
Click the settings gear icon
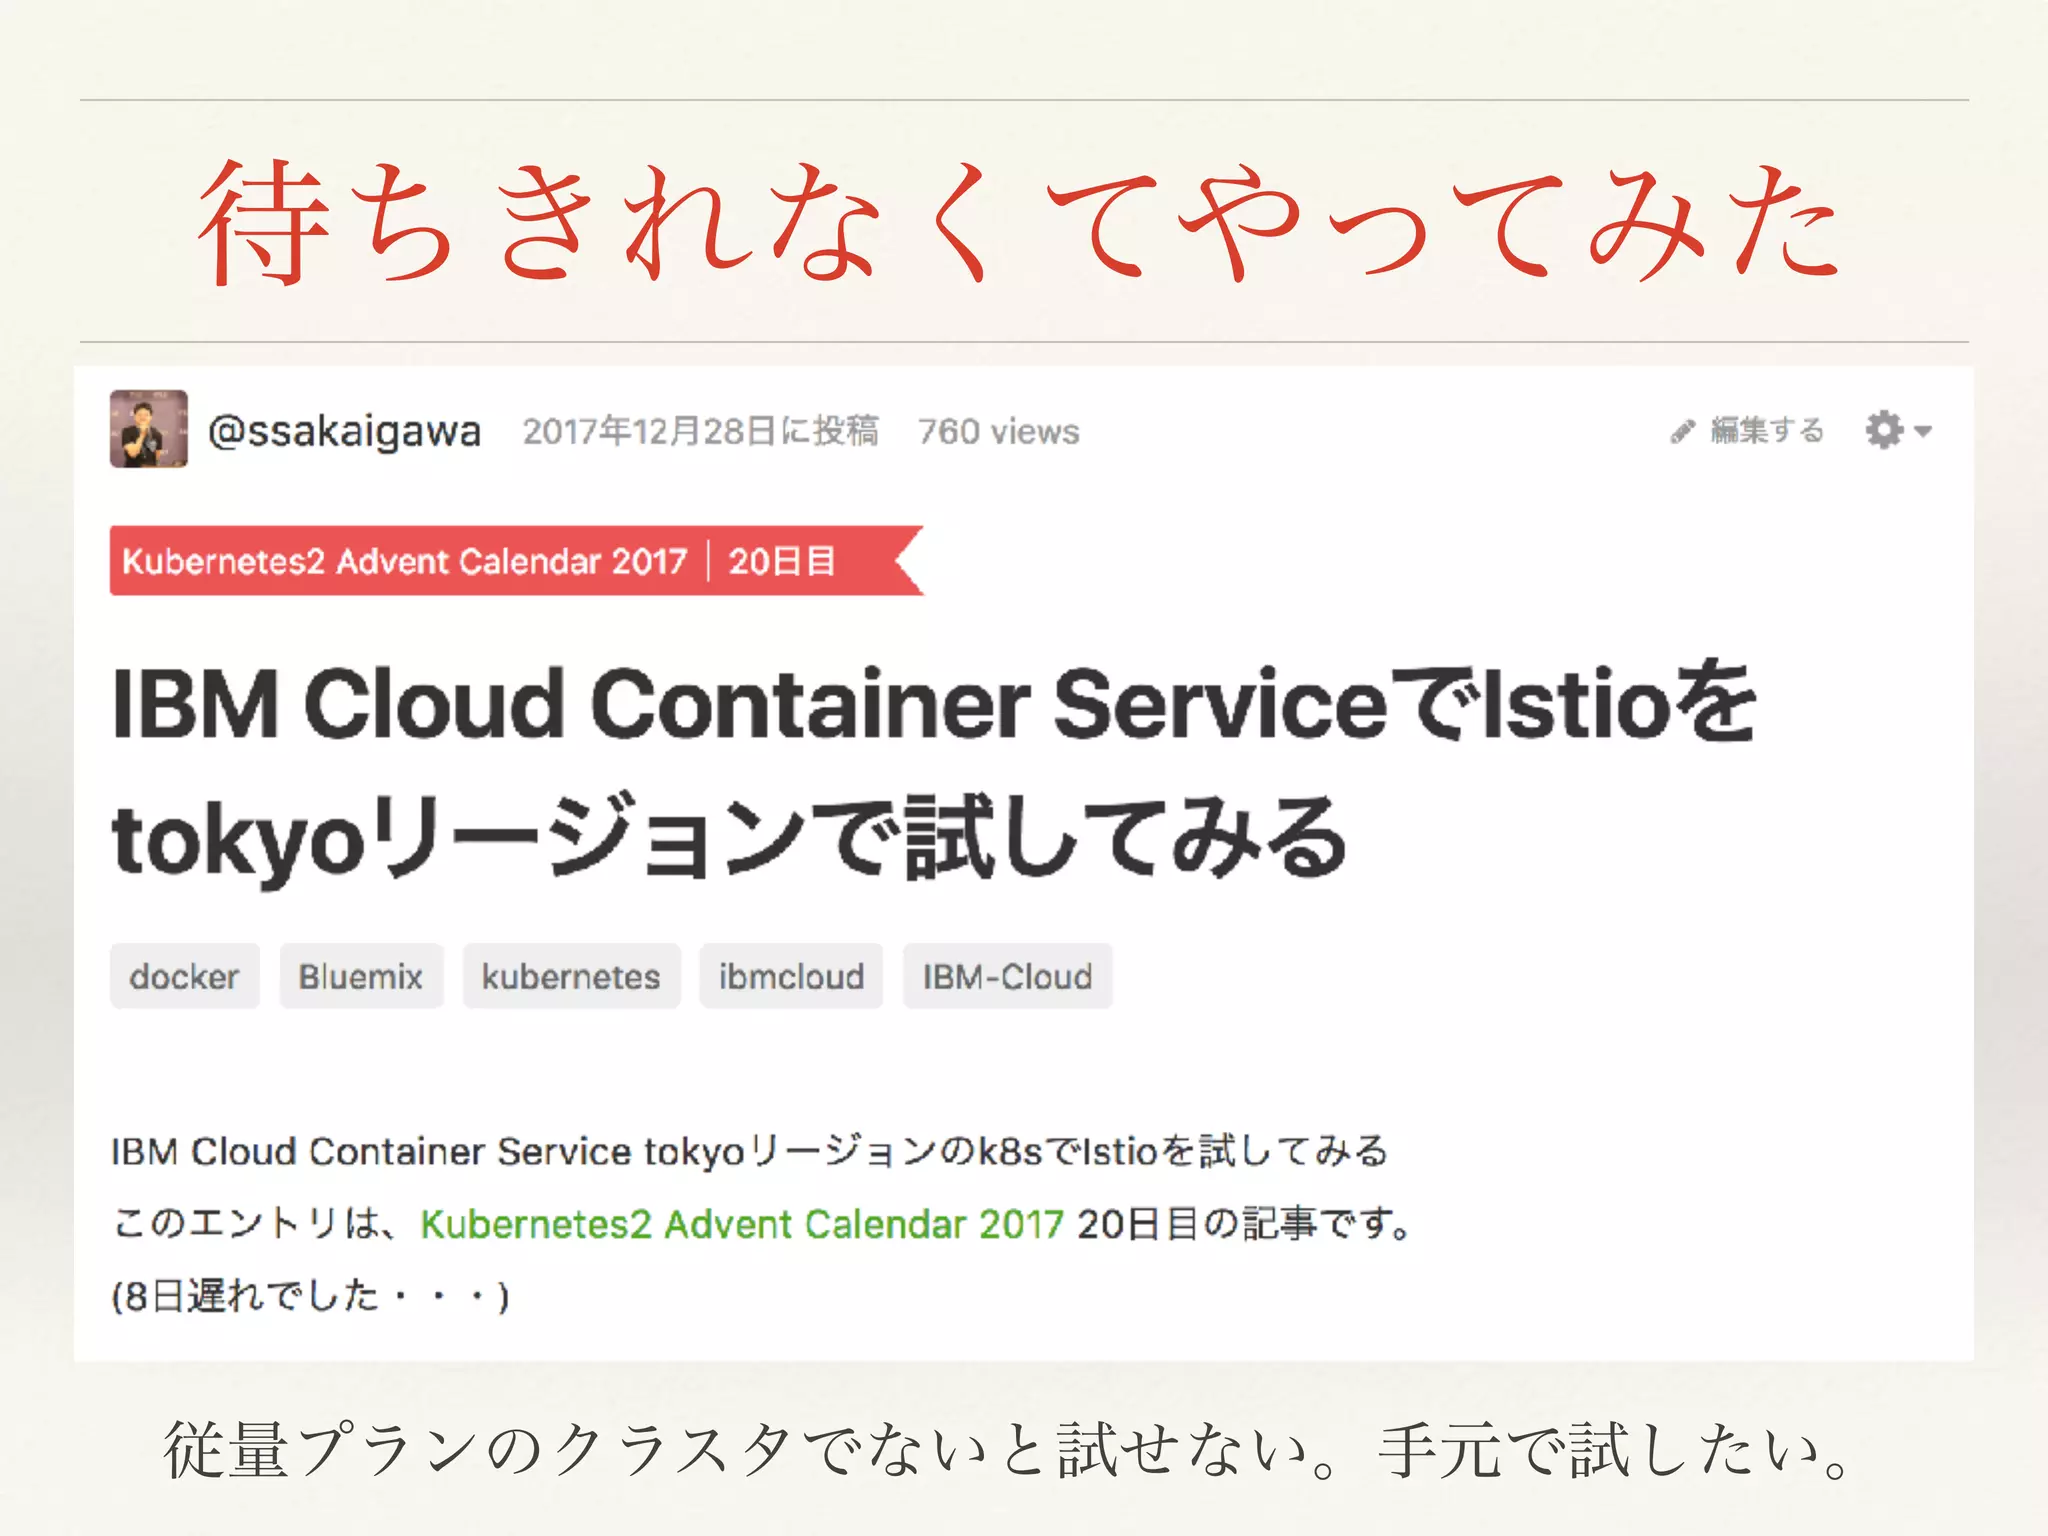click(1884, 430)
